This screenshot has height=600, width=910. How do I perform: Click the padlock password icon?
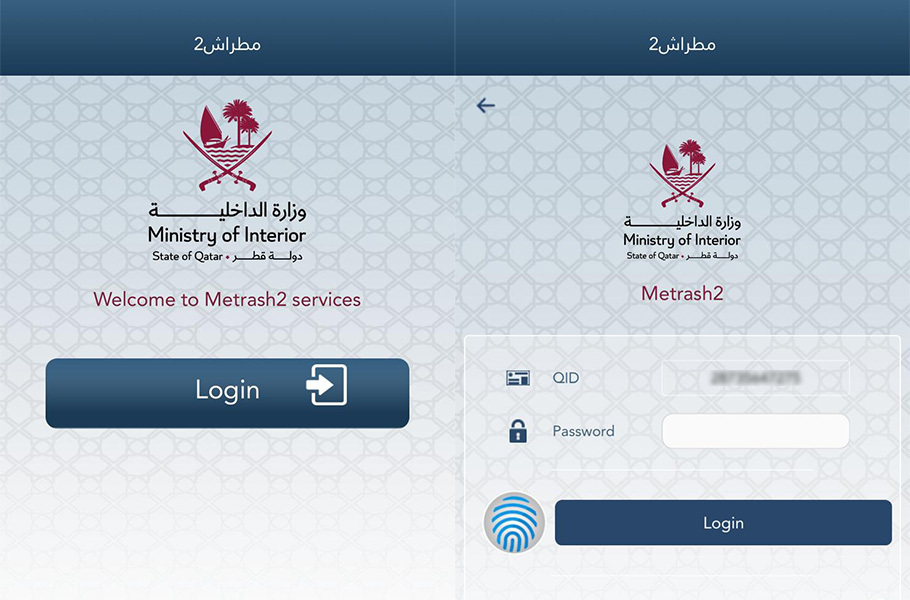tap(518, 431)
